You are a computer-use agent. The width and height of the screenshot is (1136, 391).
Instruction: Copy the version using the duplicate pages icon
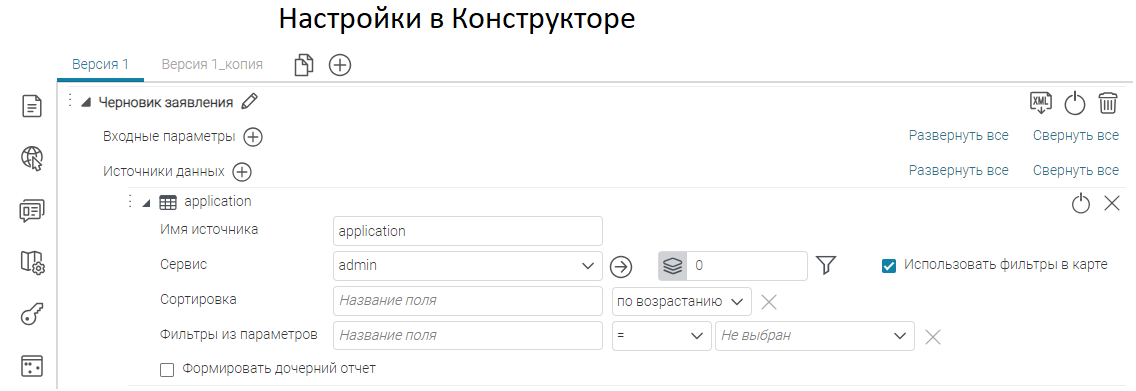click(304, 65)
